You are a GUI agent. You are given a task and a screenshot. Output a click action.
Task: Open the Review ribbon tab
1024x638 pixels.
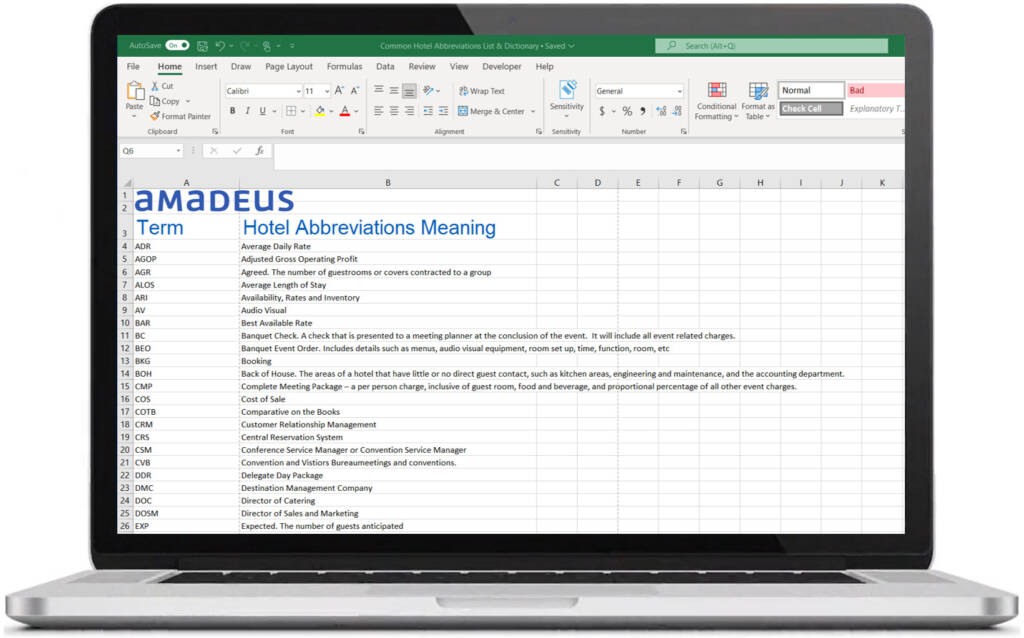[423, 66]
